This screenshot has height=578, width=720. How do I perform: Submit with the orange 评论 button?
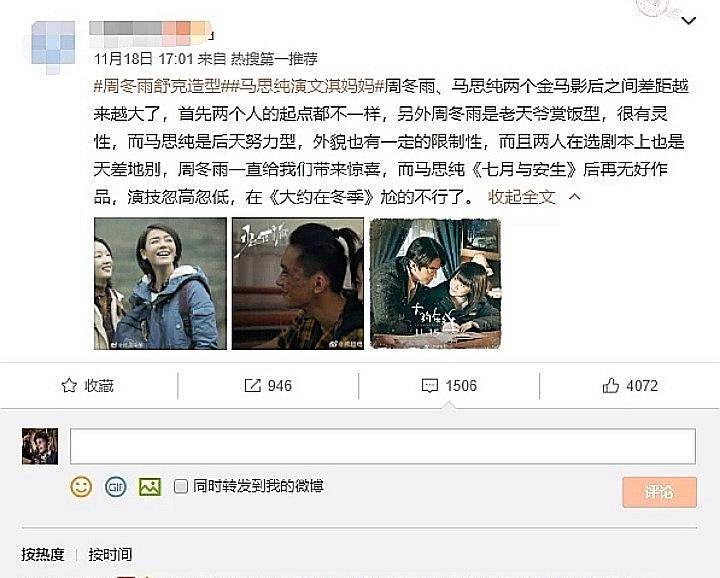pyautogui.click(x=659, y=492)
